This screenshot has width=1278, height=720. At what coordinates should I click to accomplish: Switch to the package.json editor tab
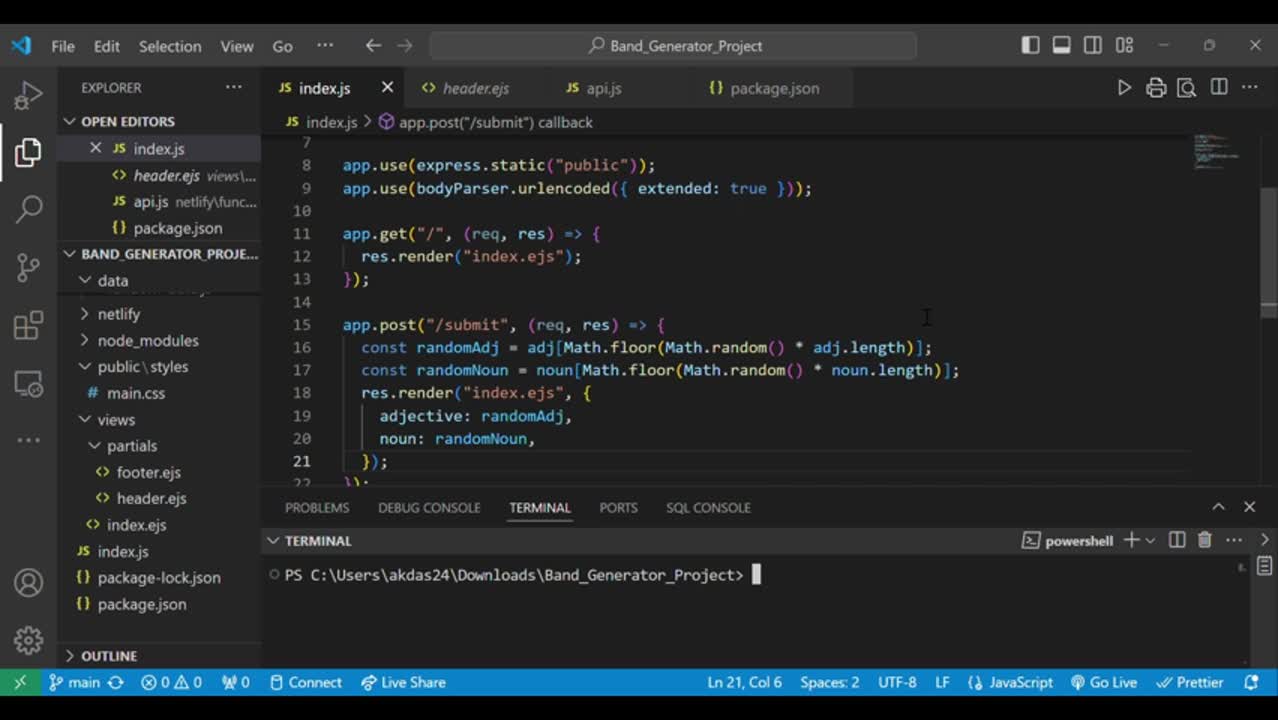click(x=775, y=88)
